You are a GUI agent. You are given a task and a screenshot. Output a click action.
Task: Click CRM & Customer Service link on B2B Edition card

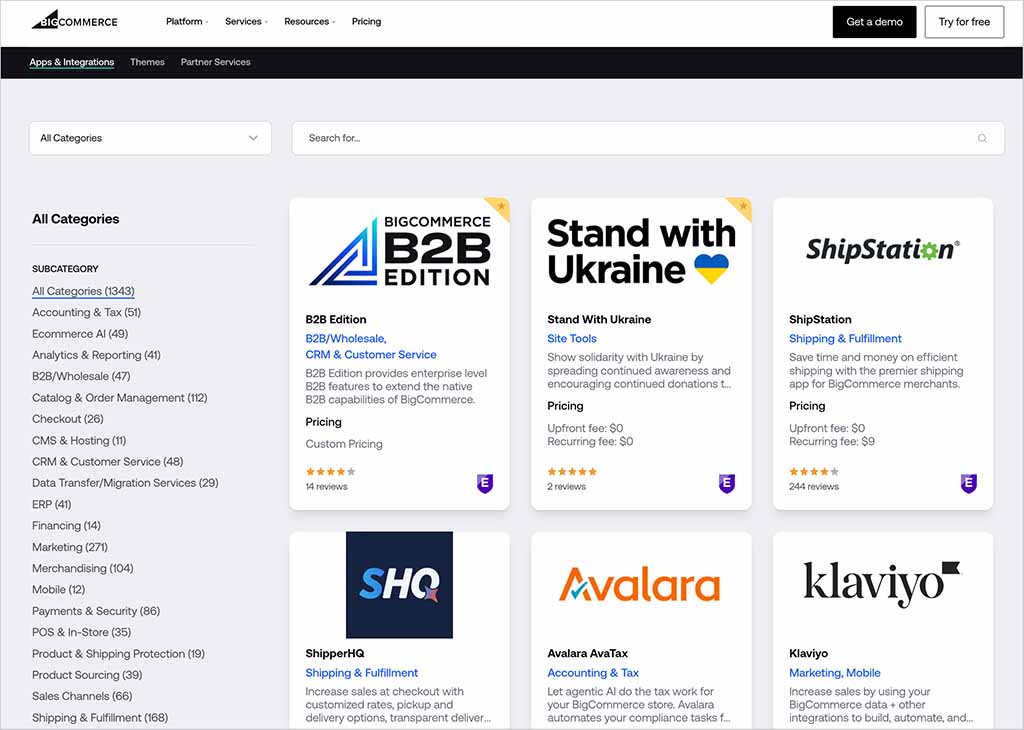[x=371, y=355]
